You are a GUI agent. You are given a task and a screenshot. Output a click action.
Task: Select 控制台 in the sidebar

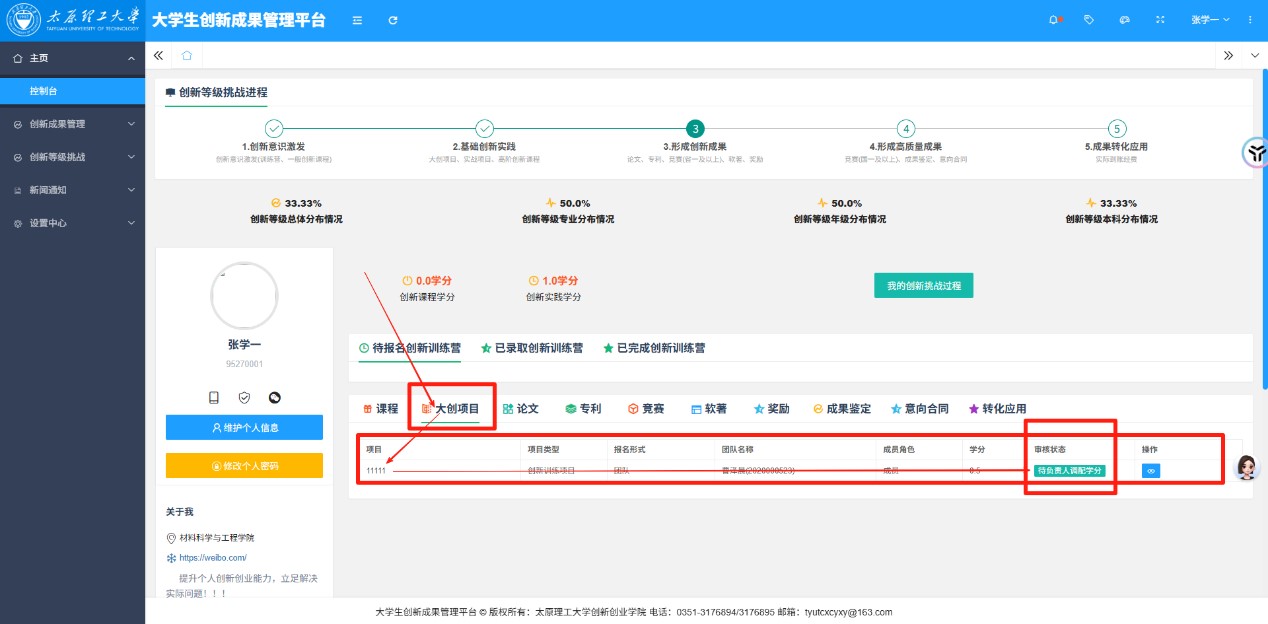pos(44,91)
